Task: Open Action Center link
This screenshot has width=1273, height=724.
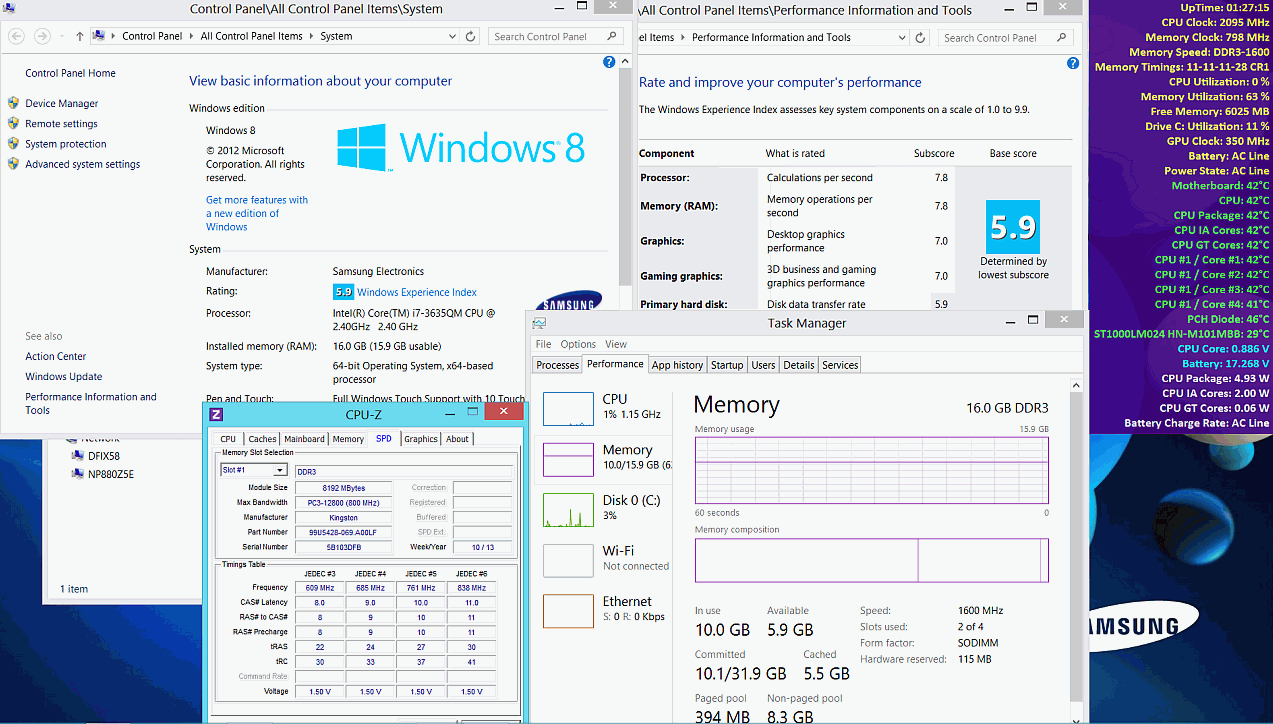Action: pos(55,356)
